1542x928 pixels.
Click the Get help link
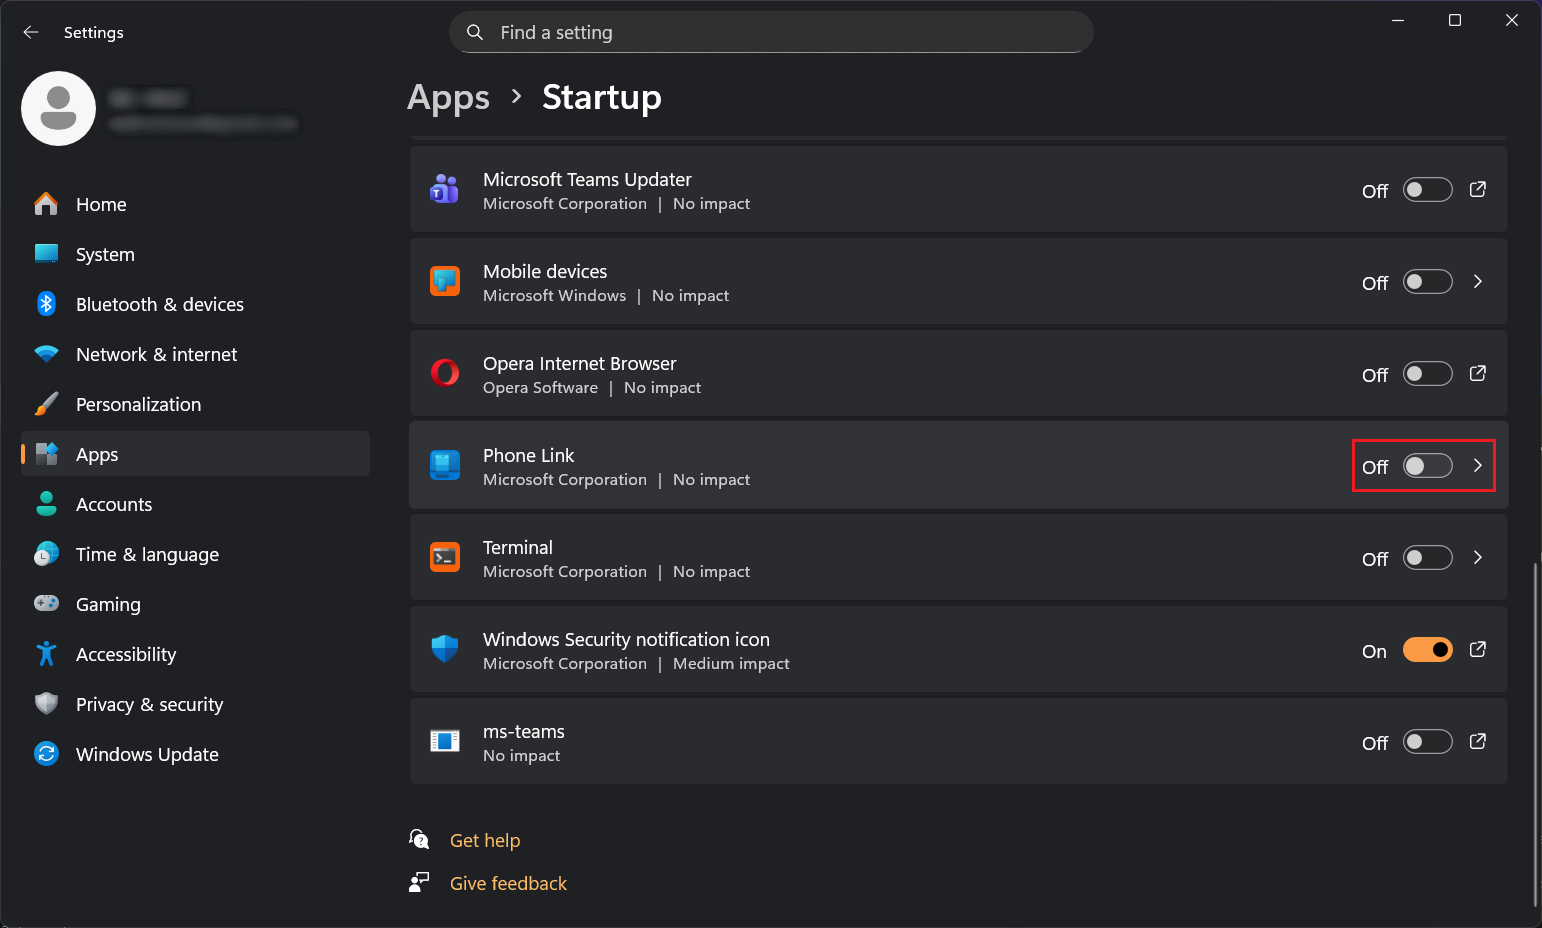(x=485, y=840)
